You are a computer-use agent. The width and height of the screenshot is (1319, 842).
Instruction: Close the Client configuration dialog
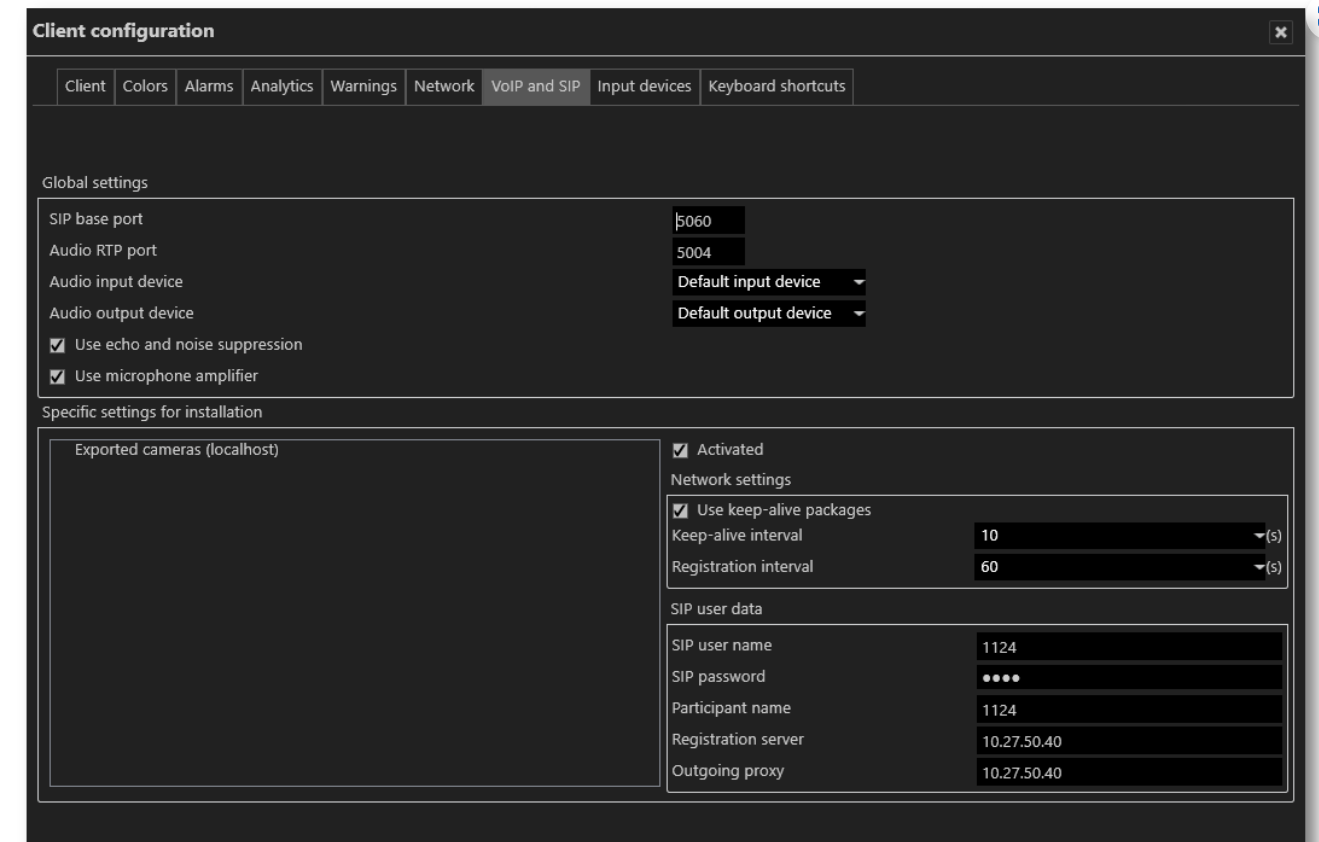(1280, 32)
